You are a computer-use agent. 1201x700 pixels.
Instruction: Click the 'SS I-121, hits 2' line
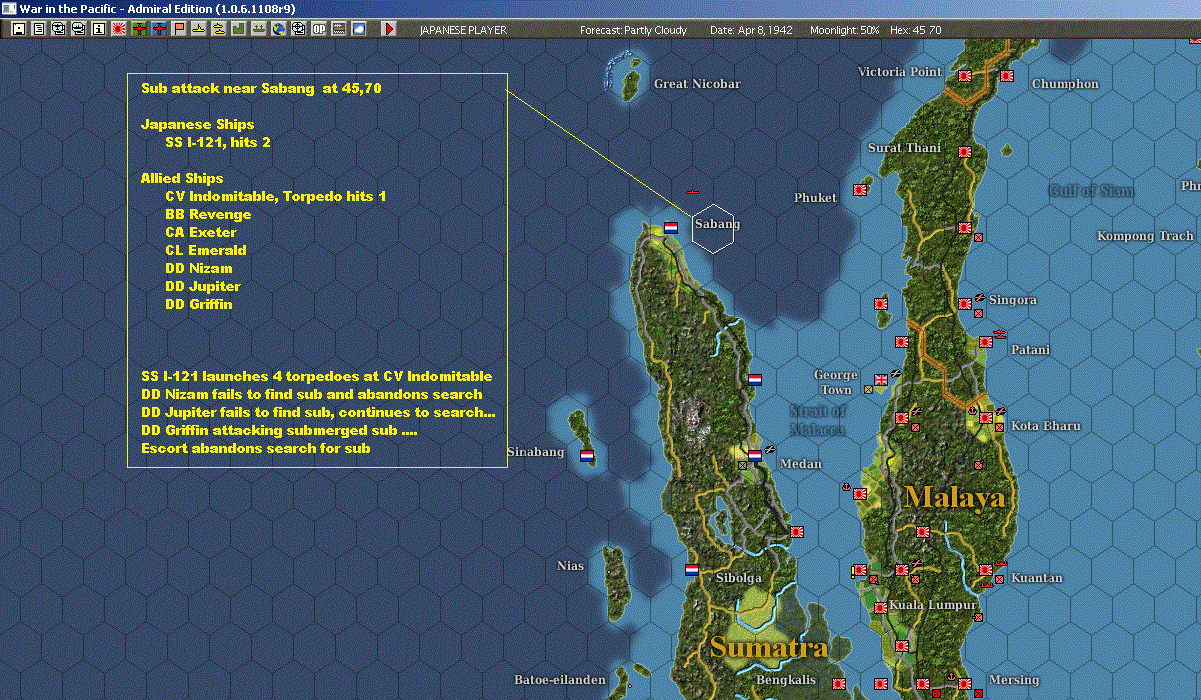click(x=218, y=143)
